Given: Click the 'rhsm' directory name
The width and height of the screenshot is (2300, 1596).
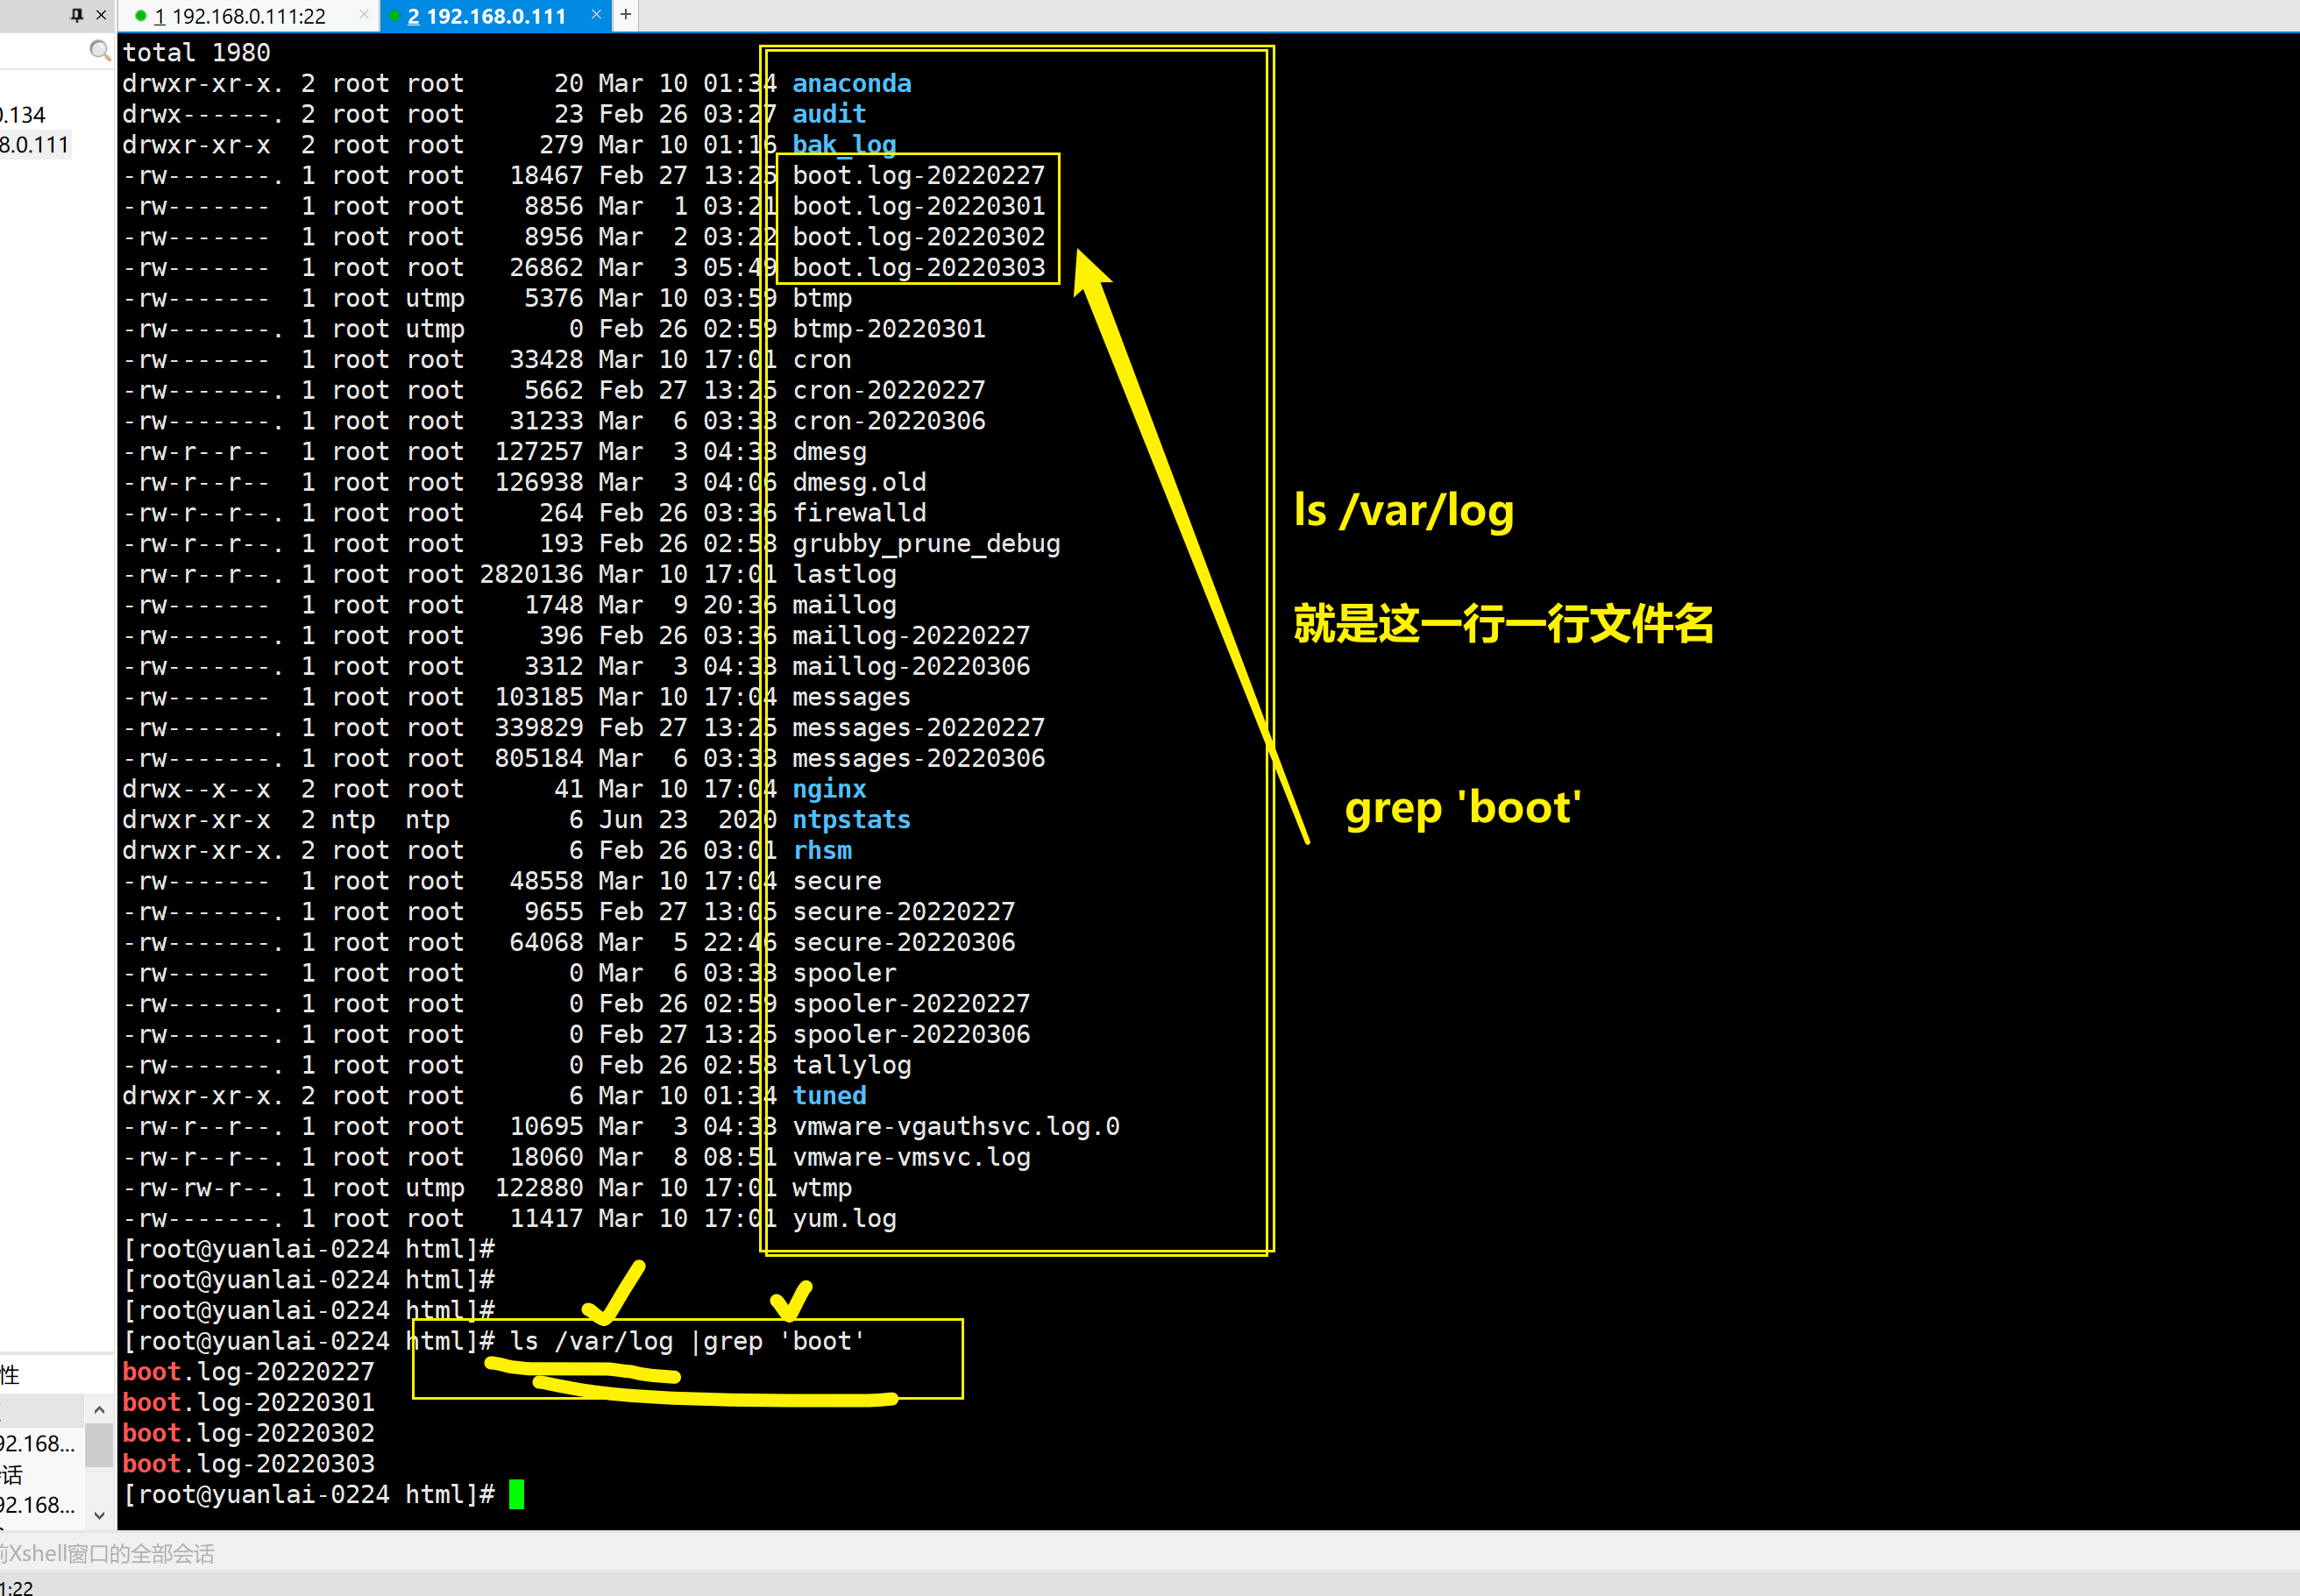Looking at the screenshot, I should tap(822, 850).
